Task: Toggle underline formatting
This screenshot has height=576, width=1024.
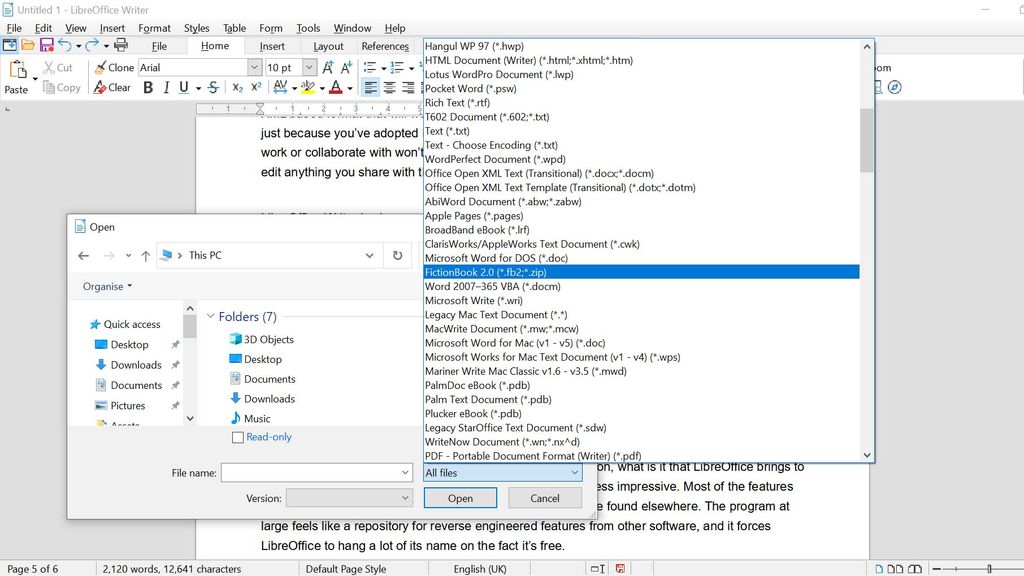Action: click(183, 88)
